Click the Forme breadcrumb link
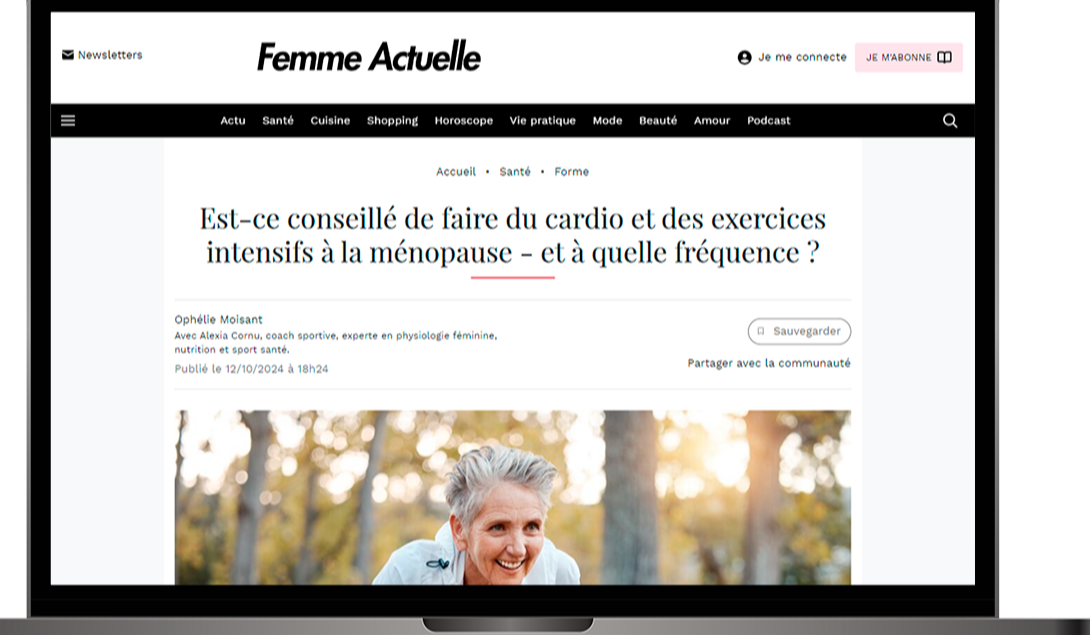The image size is (1090, 635). pos(571,172)
